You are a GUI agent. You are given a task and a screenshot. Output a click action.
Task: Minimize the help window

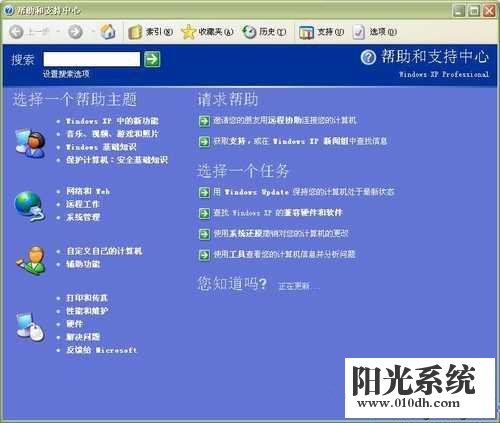[x=459, y=11]
